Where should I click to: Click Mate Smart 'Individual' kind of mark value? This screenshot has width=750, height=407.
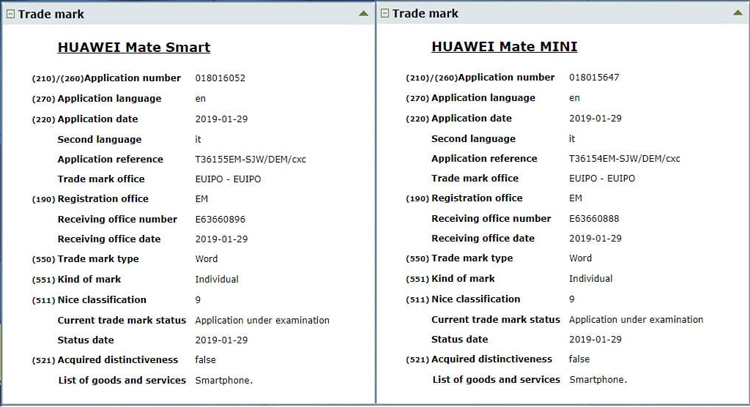coord(217,279)
